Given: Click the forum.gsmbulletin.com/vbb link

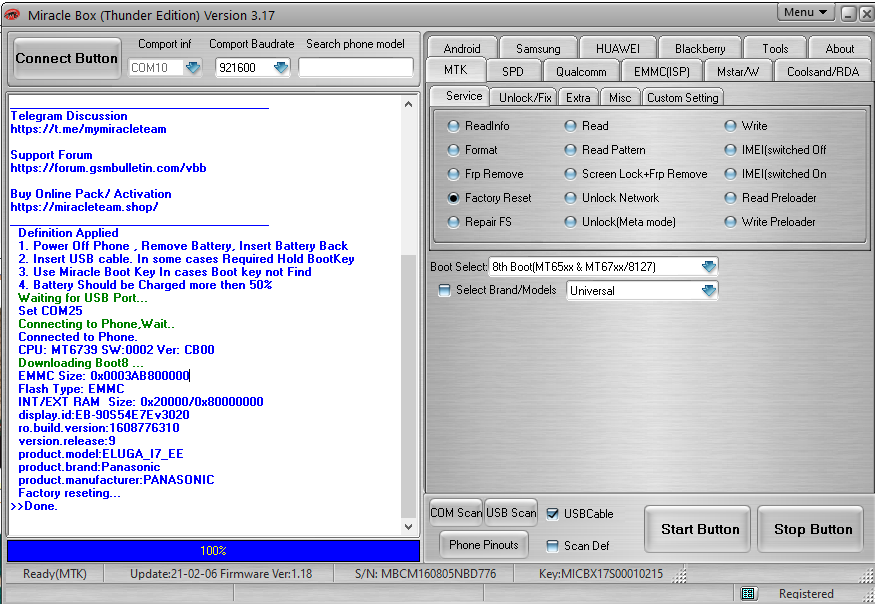Looking at the screenshot, I should 108,168.
